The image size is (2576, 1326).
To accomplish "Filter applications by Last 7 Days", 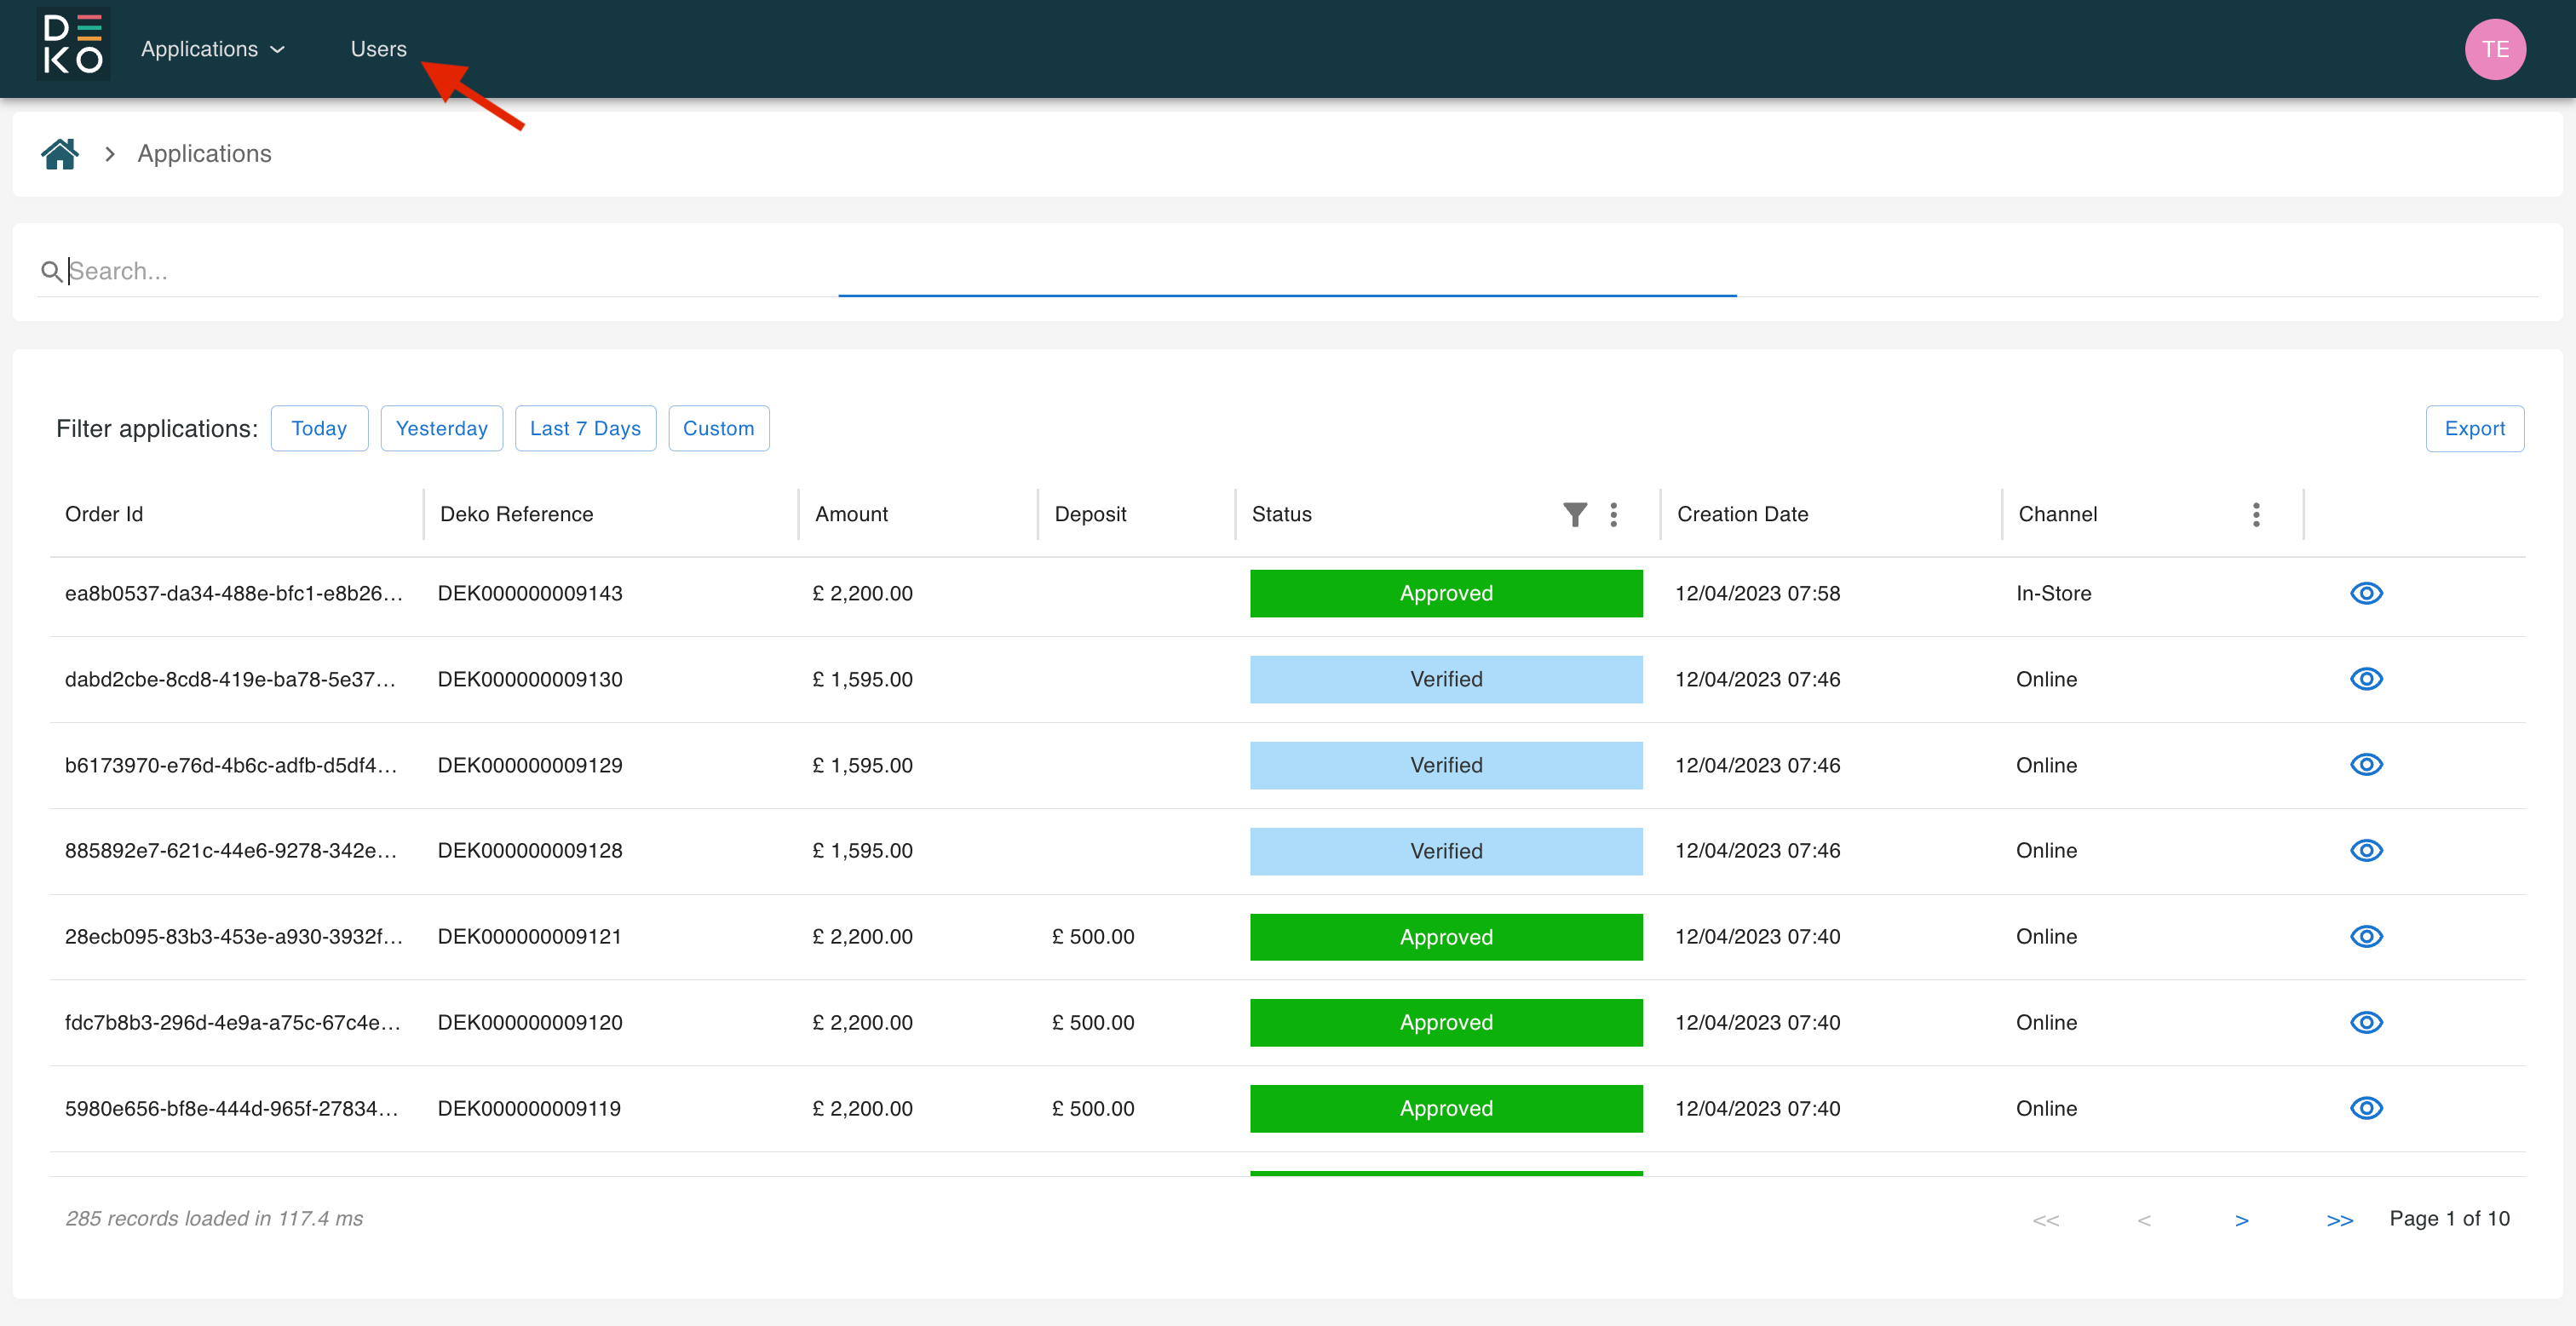I will pos(585,428).
